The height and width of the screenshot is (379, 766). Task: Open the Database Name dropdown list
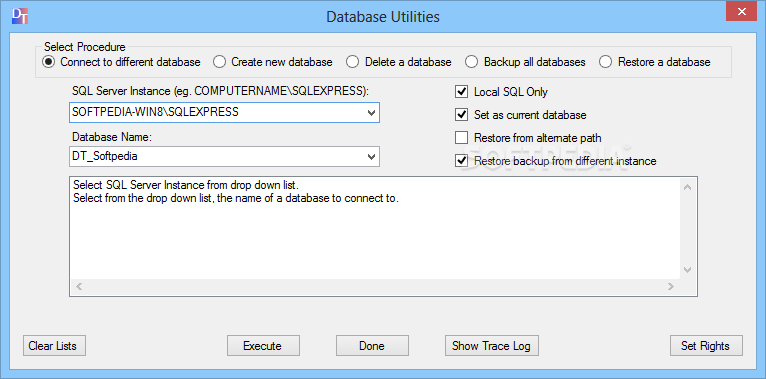(371, 156)
